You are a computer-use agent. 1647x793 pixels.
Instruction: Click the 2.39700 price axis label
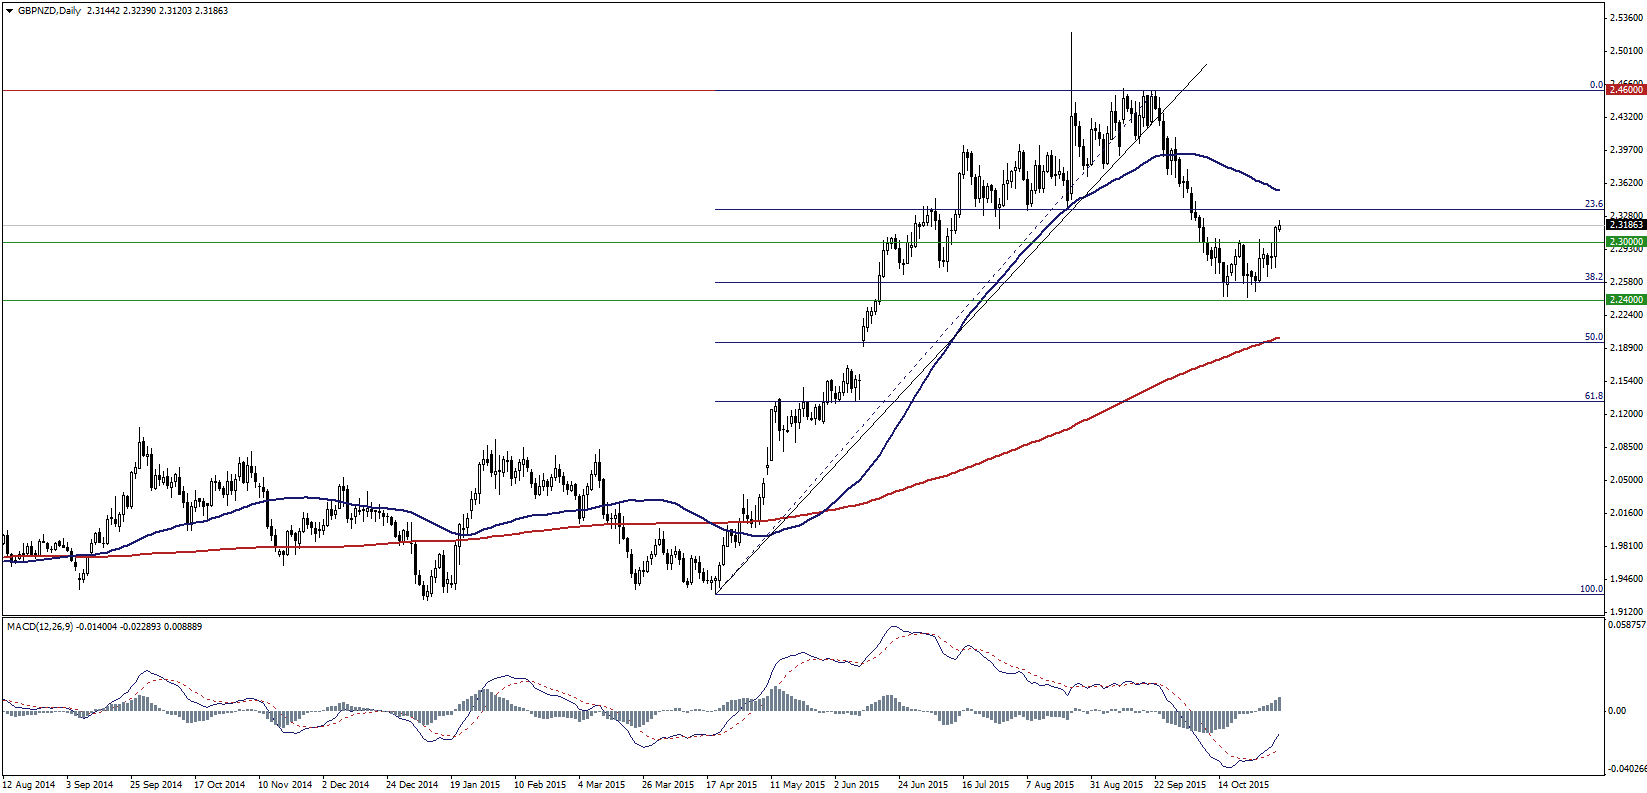1626,150
